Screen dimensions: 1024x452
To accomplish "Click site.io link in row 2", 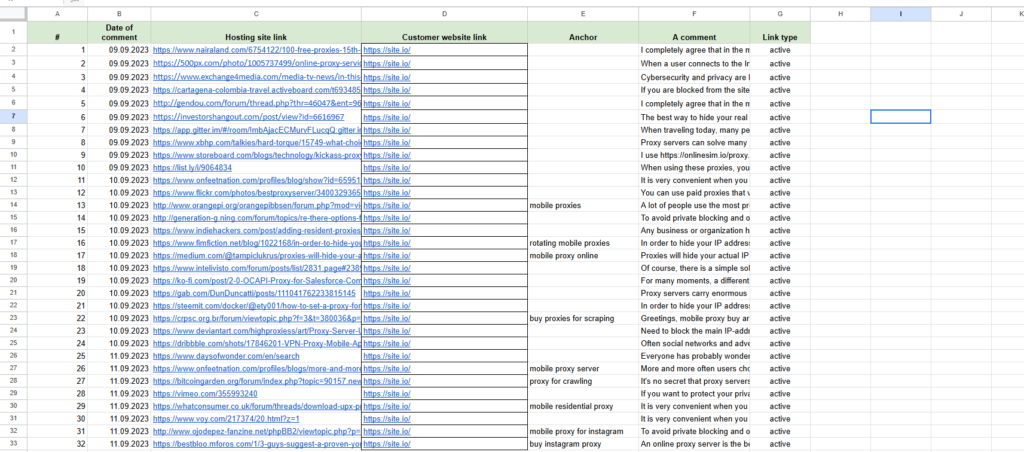I will point(387,50).
